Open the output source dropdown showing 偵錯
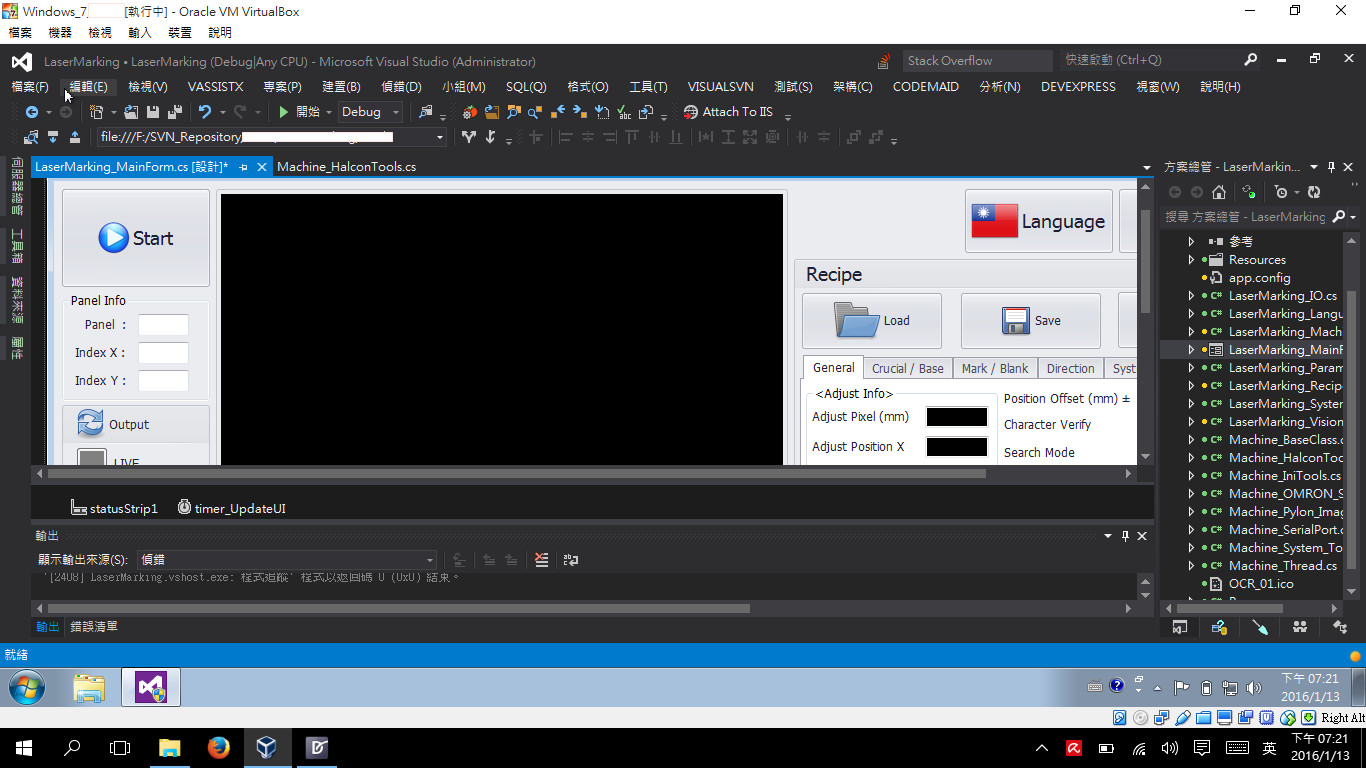Screen dimensions: 1366x768 coord(286,560)
